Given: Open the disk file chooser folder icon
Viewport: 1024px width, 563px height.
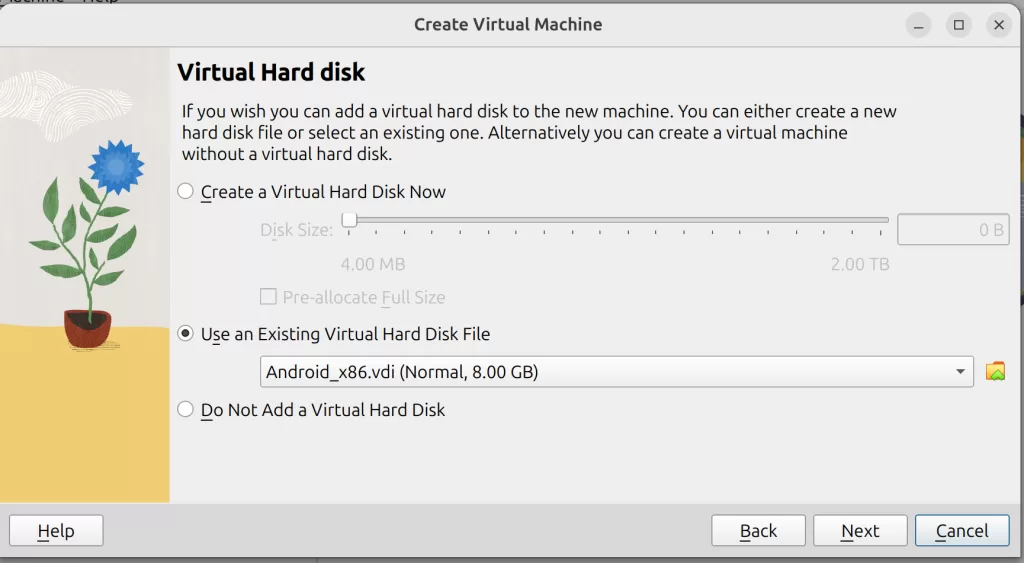Looking at the screenshot, I should tap(995, 372).
